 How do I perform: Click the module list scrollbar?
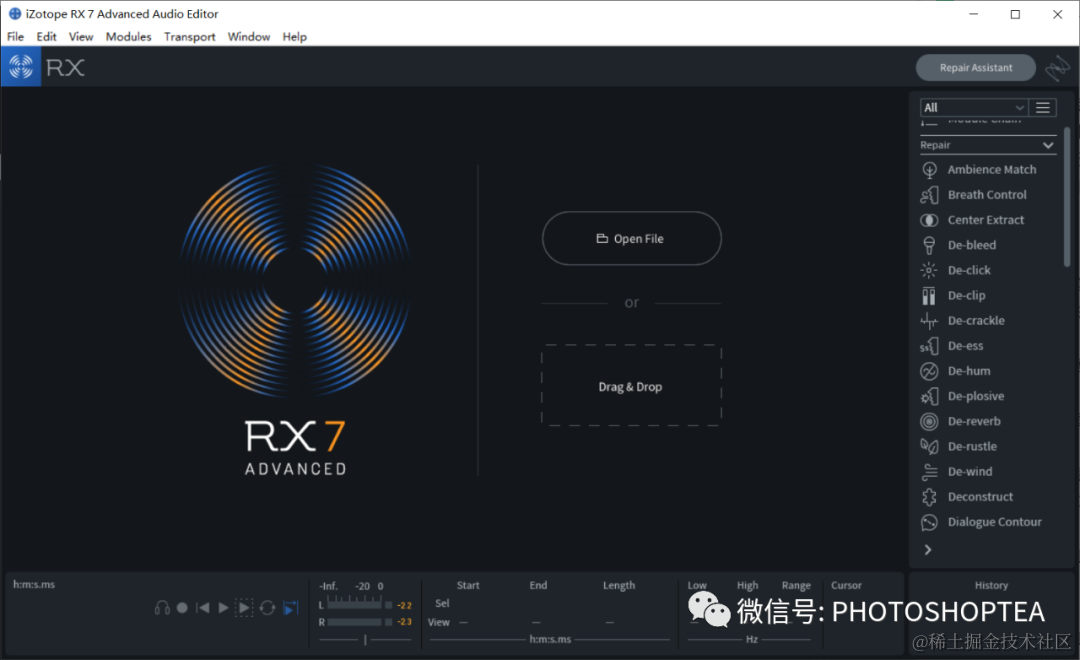click(x=1067, y=197)
